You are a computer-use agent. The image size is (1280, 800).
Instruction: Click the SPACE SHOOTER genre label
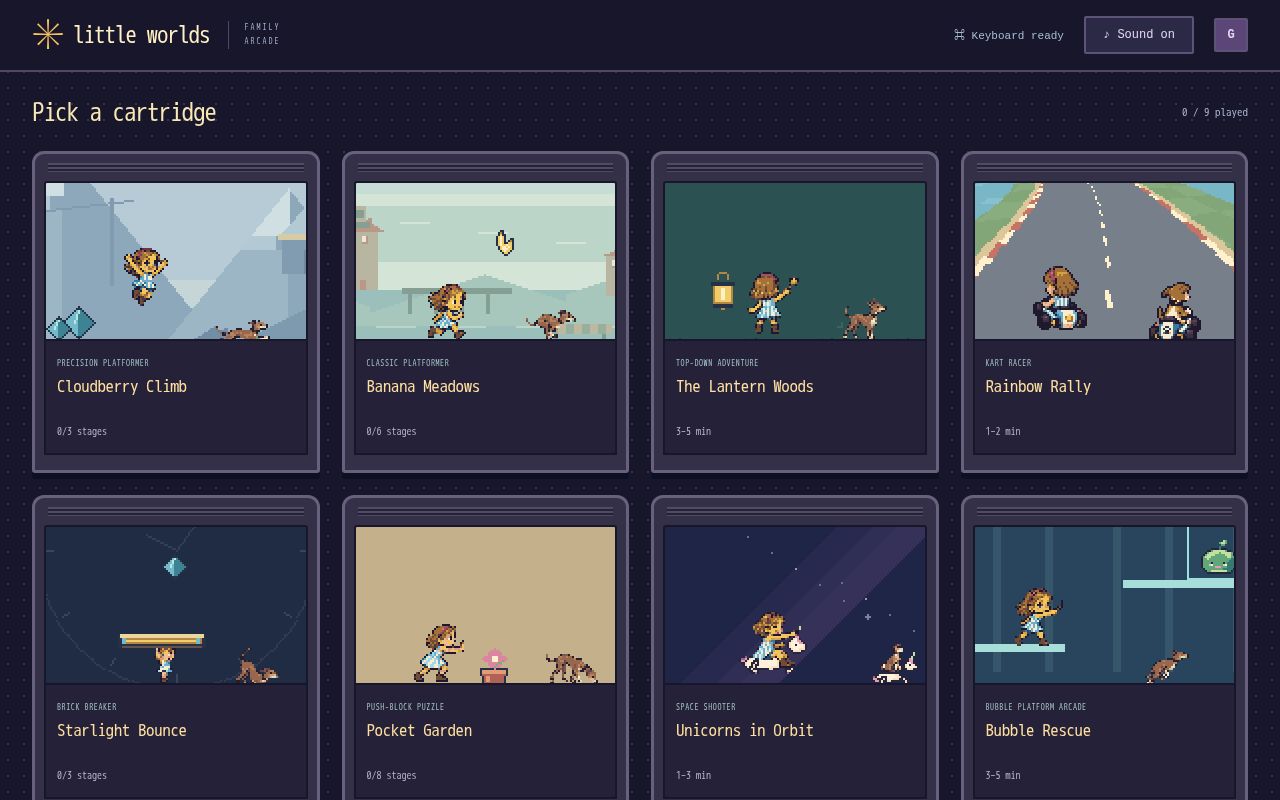click(706, 707)
